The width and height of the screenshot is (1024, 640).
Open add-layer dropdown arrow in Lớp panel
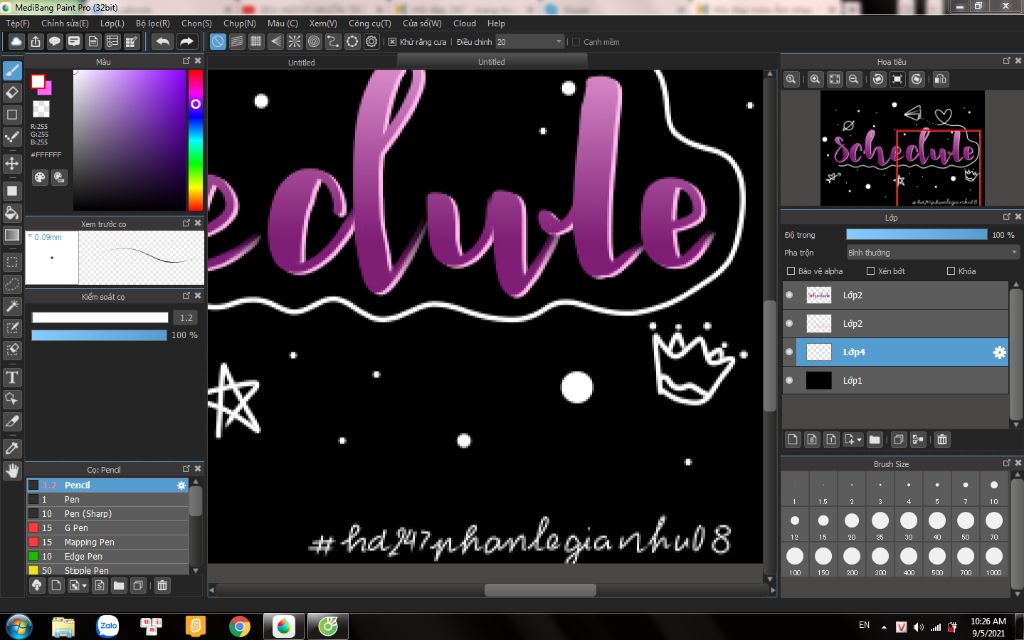(x=859, y=440)
